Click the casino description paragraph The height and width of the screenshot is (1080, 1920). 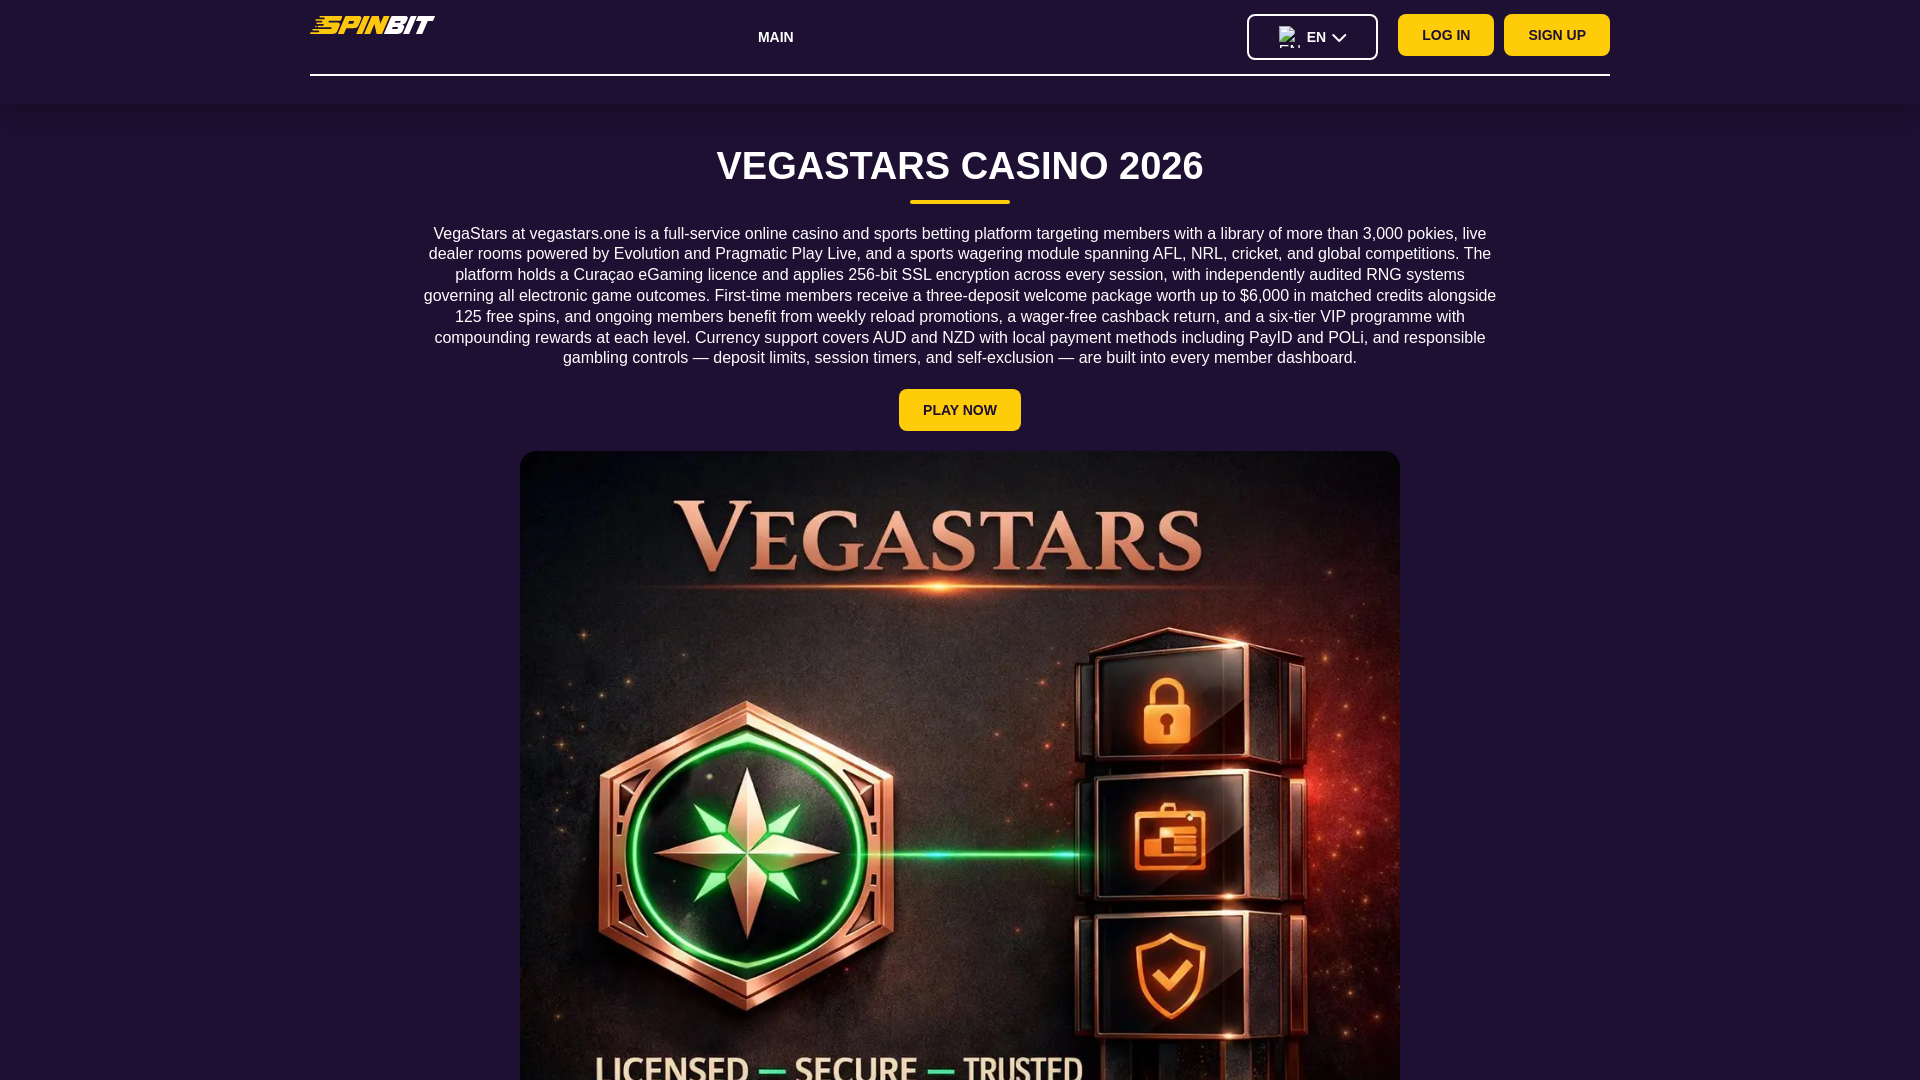960,296
